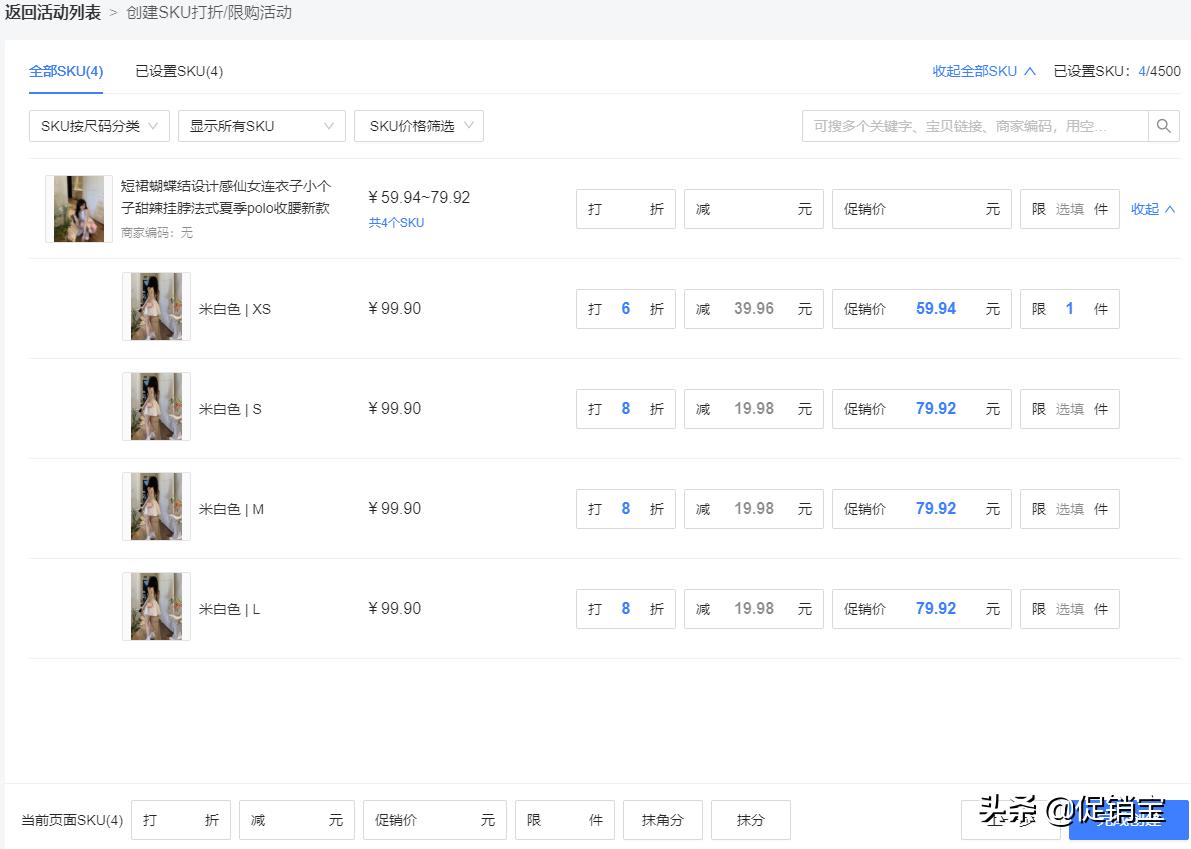Click the main product thumbnail image
The height and width of the screenshot is (849, 1191).
(77, 209)
